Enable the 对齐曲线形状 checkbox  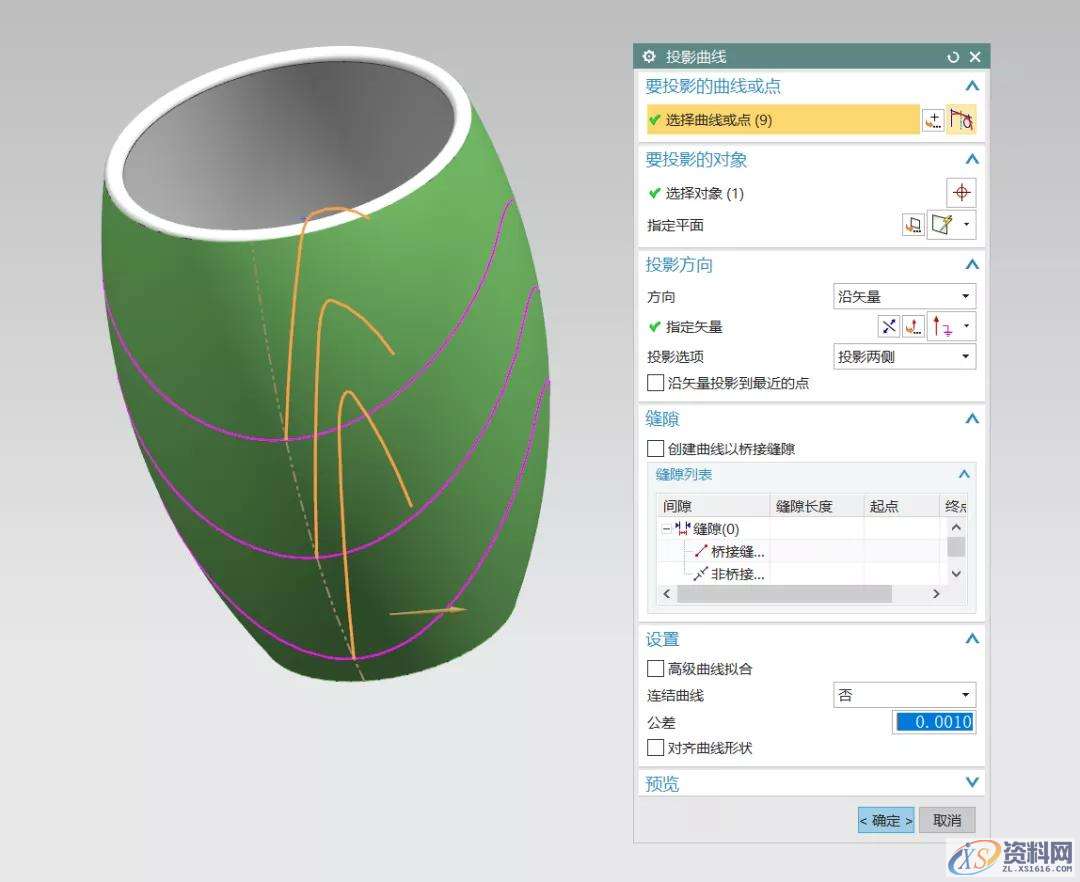point(656,748)
